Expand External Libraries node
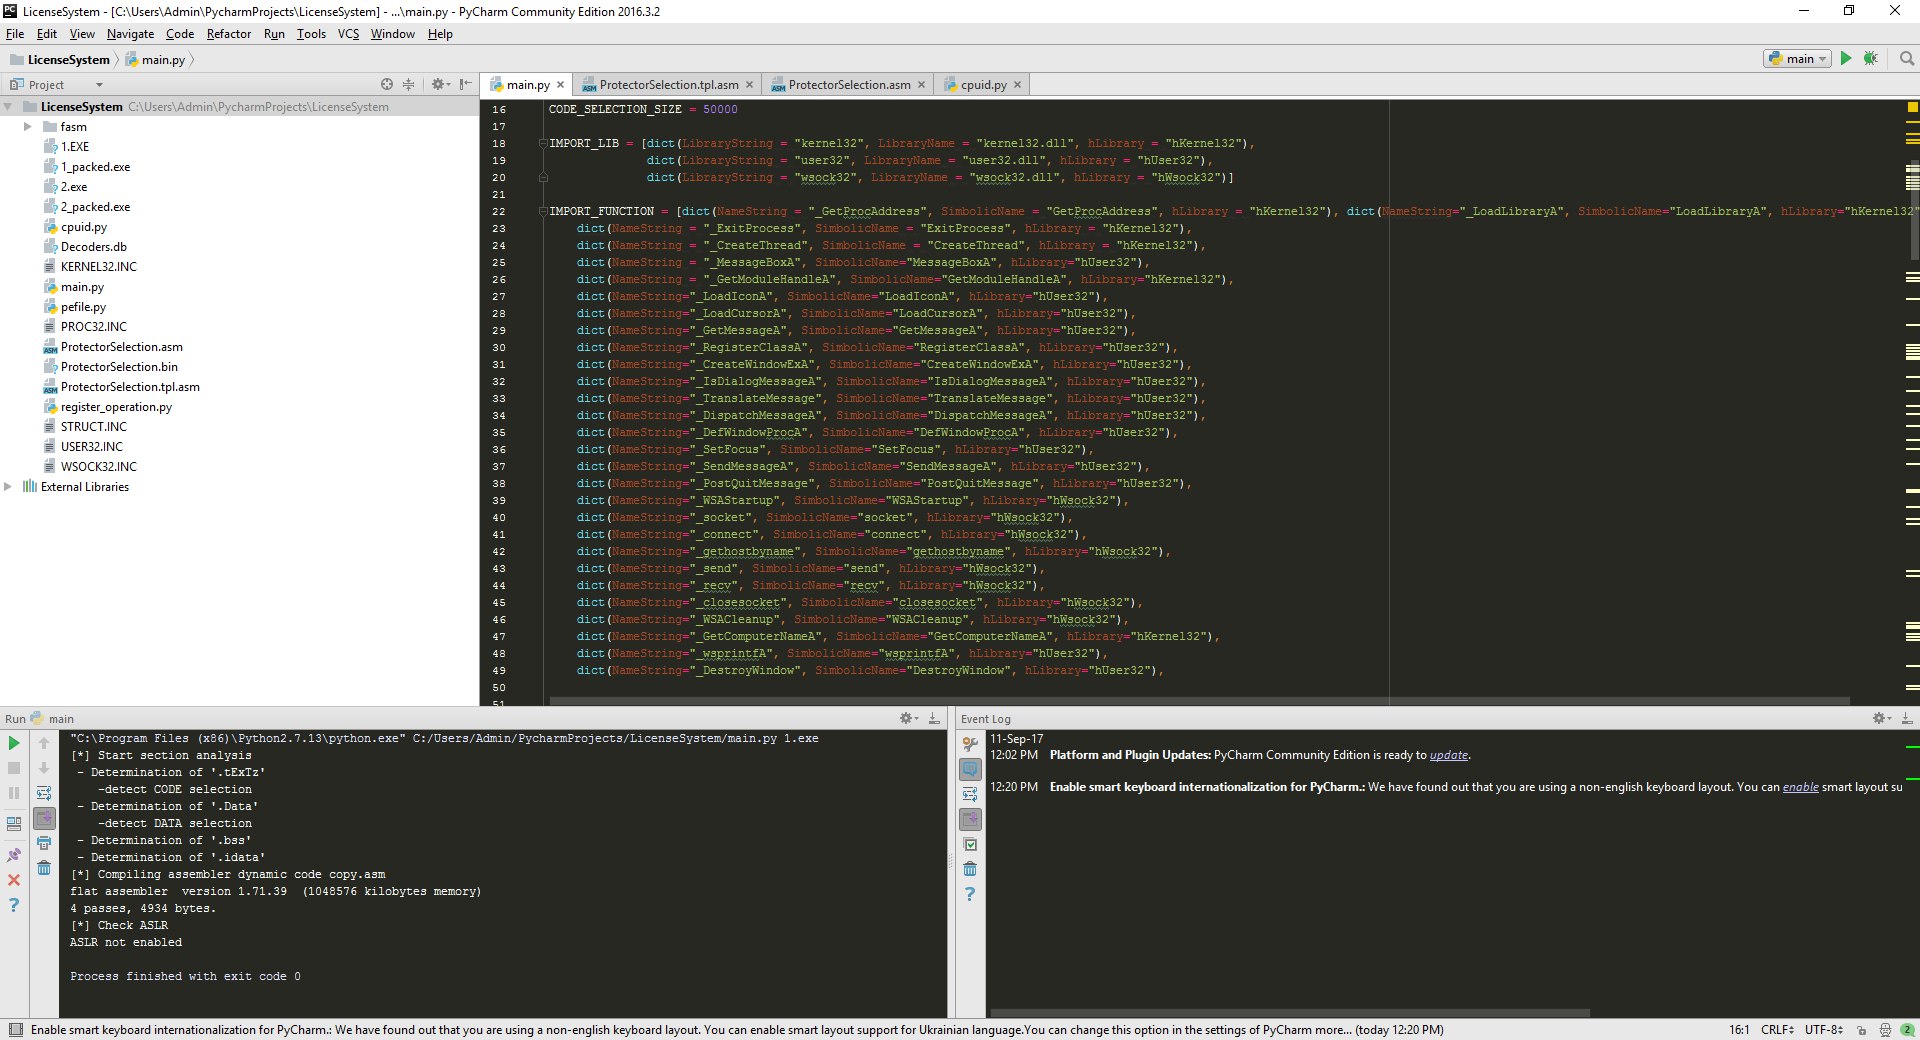The height and width of the screenshot is (1040, 1920). 8,487
